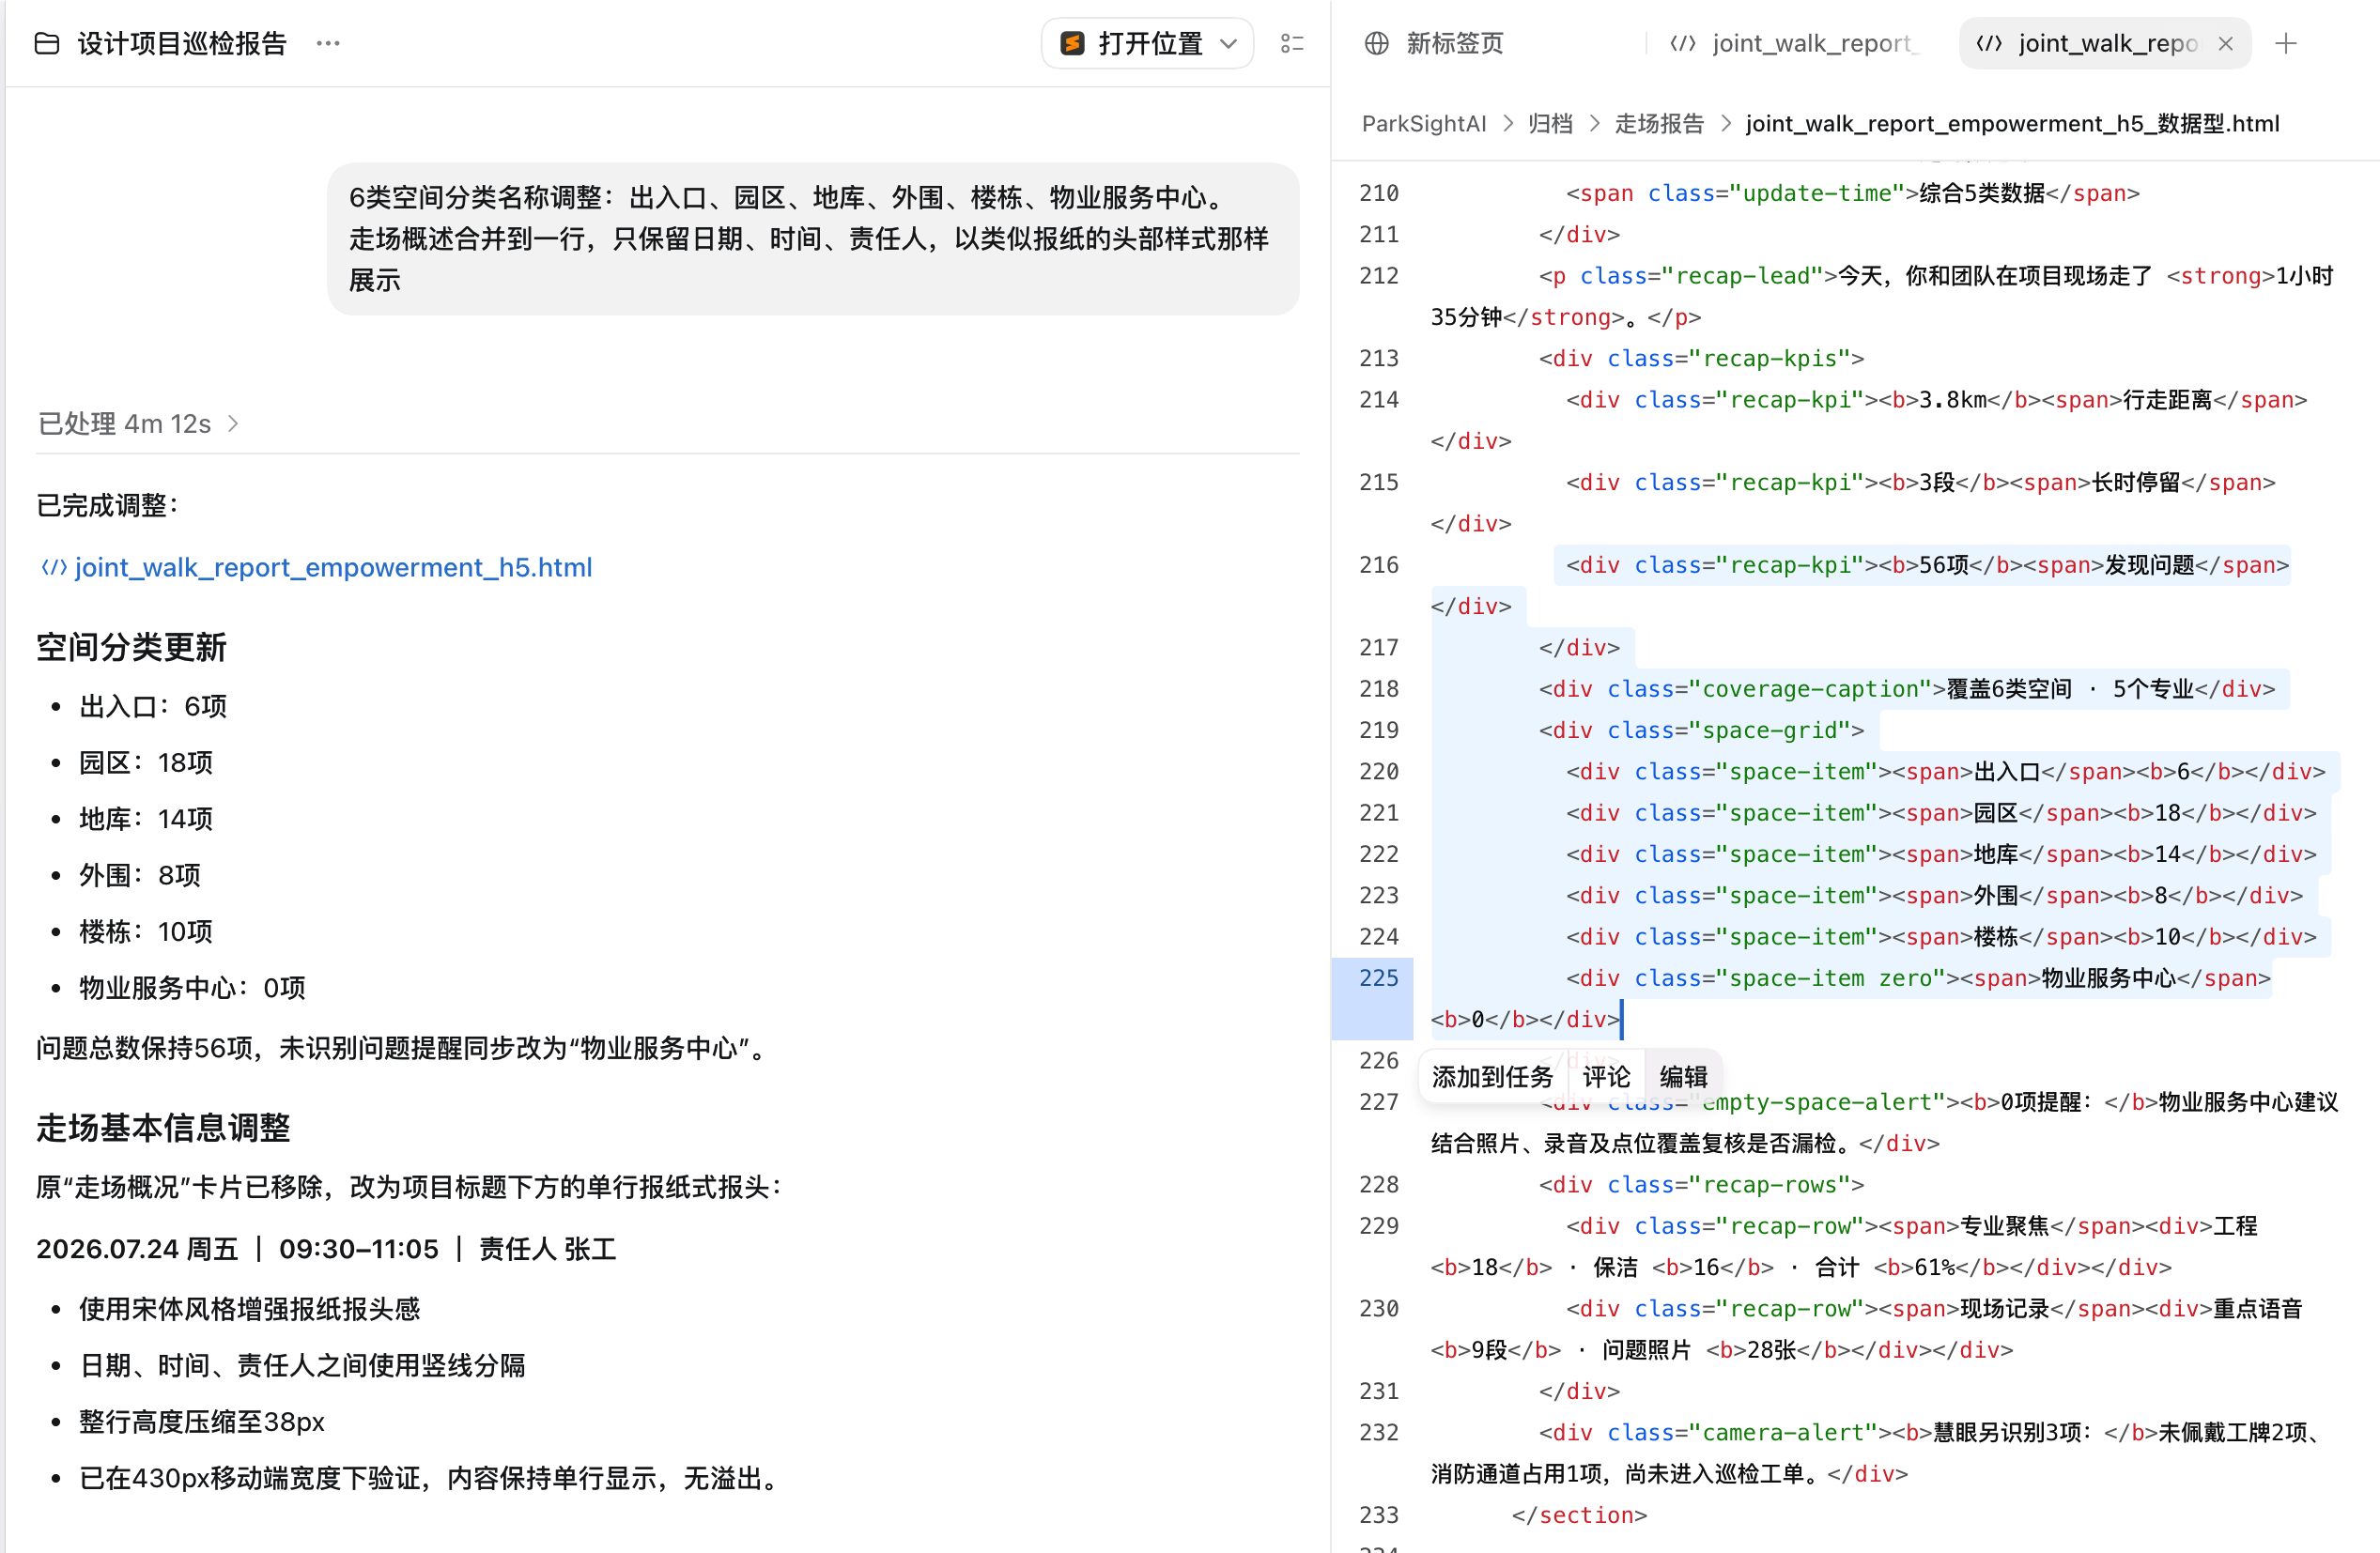The width and height of the screenshot is (2380, 1553).
Task: Expand the 打开位置 dropdown arrow
Action: (1229, 43)
